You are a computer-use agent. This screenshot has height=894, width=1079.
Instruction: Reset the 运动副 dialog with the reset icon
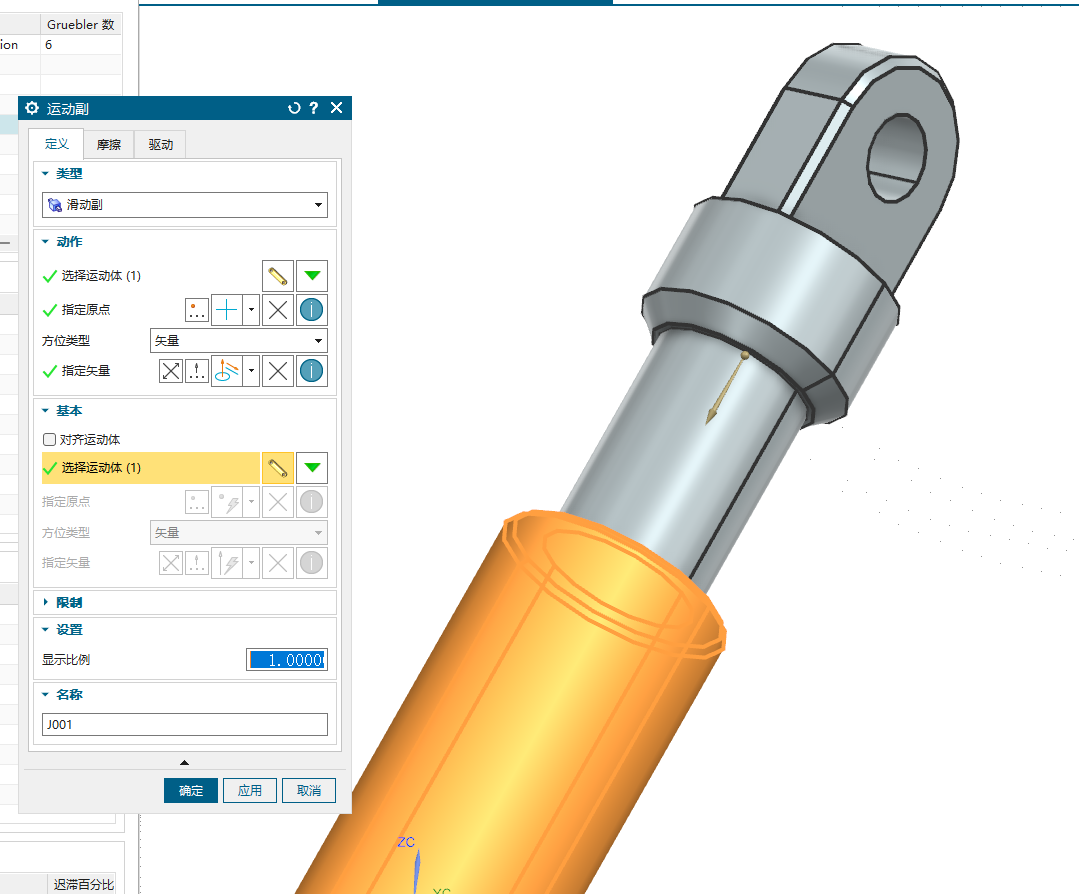(294, 108)
